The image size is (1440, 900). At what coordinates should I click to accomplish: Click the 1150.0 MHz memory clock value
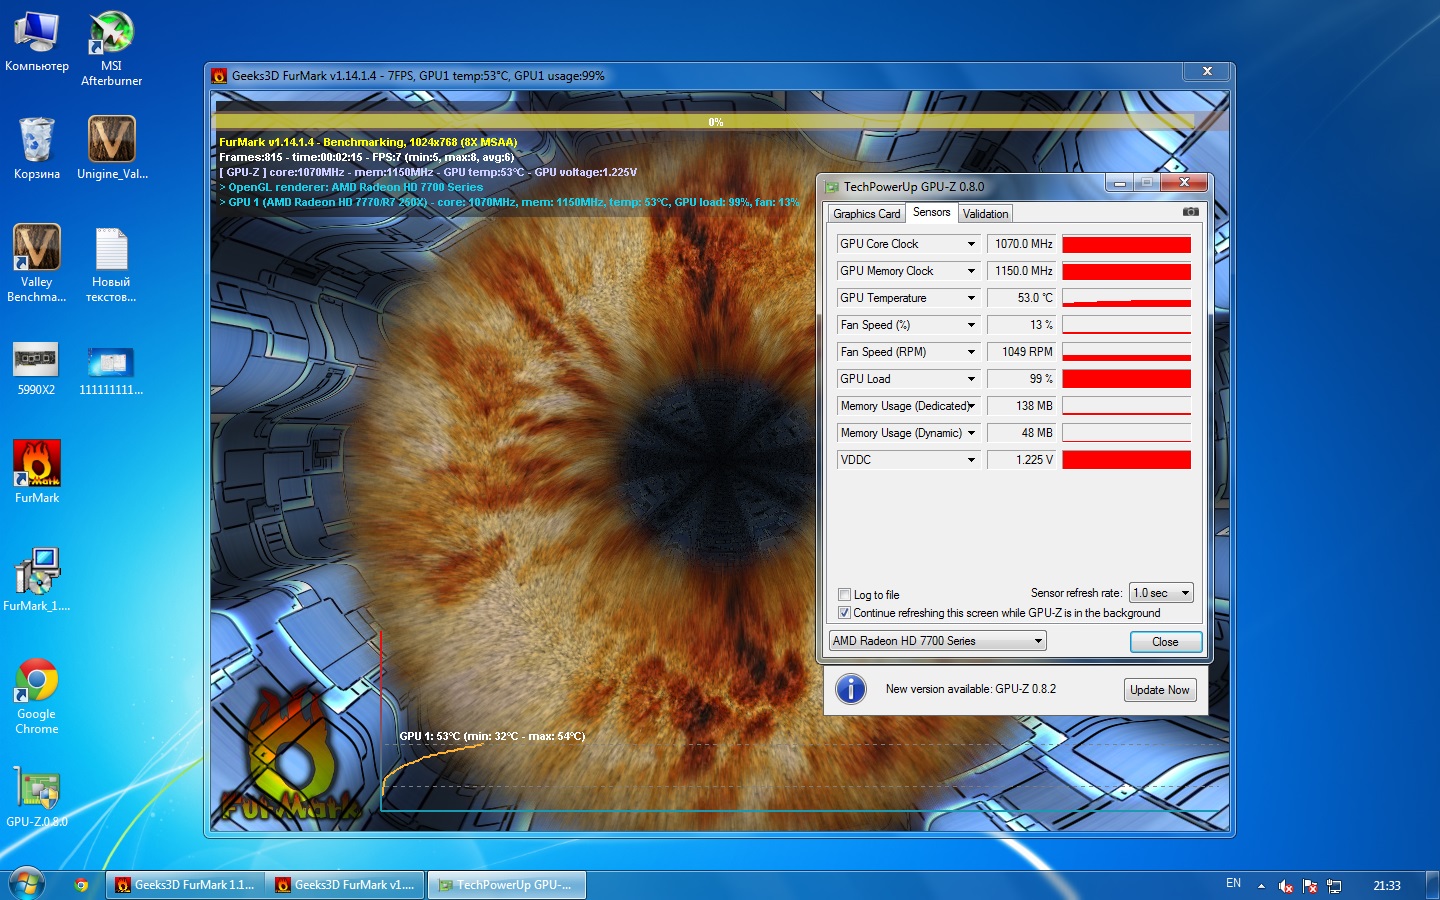point(1022,271)
